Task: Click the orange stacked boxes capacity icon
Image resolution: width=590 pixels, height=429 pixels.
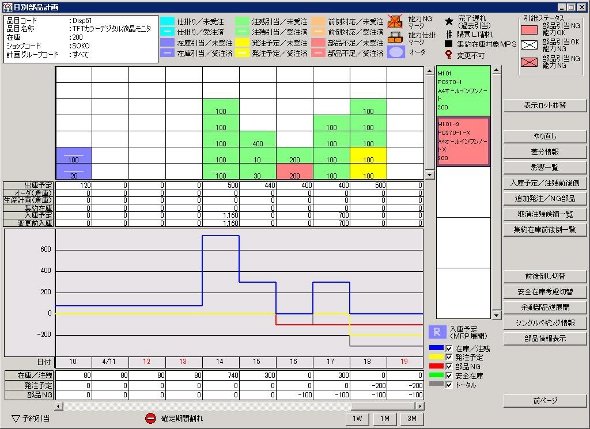Action: pos(395,38)
